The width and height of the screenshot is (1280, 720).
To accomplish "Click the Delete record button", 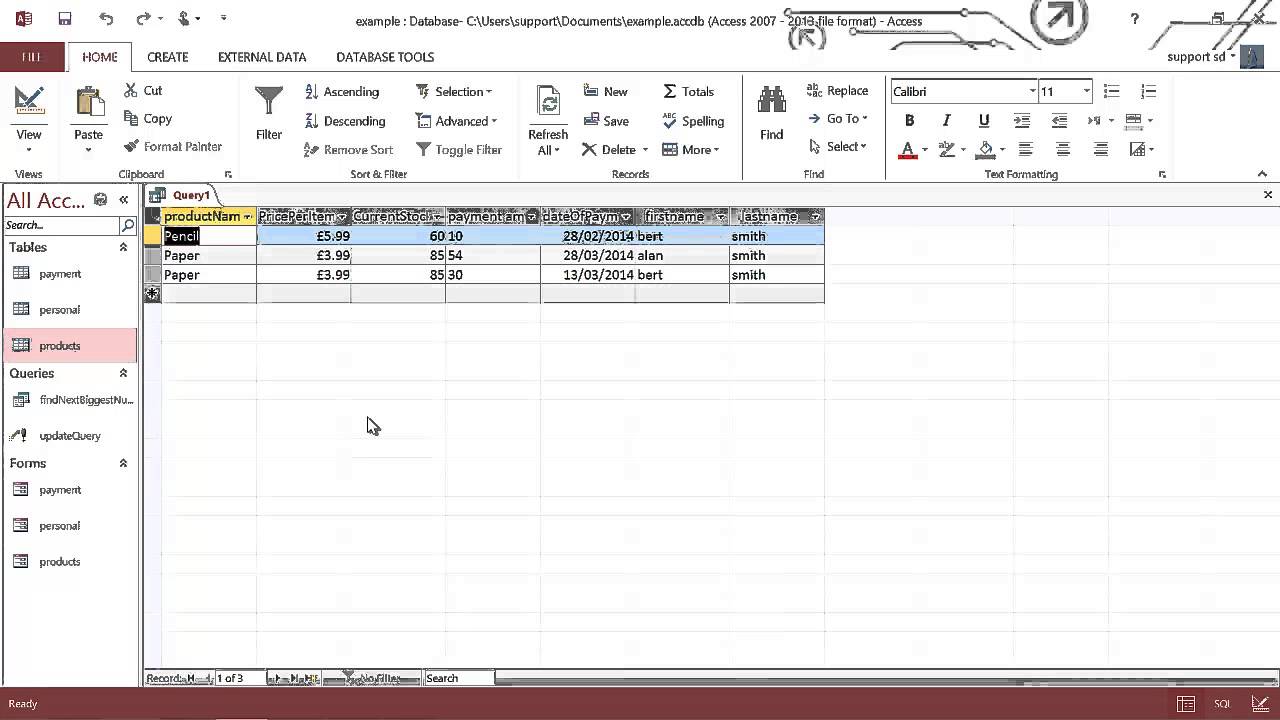I will tap(609, 149).
